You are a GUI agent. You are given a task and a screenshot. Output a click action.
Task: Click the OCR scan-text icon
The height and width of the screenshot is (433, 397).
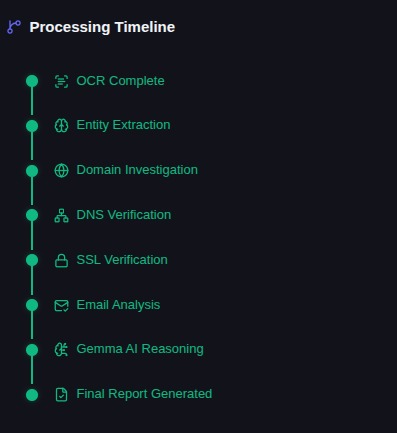click(x=61, y=81)
